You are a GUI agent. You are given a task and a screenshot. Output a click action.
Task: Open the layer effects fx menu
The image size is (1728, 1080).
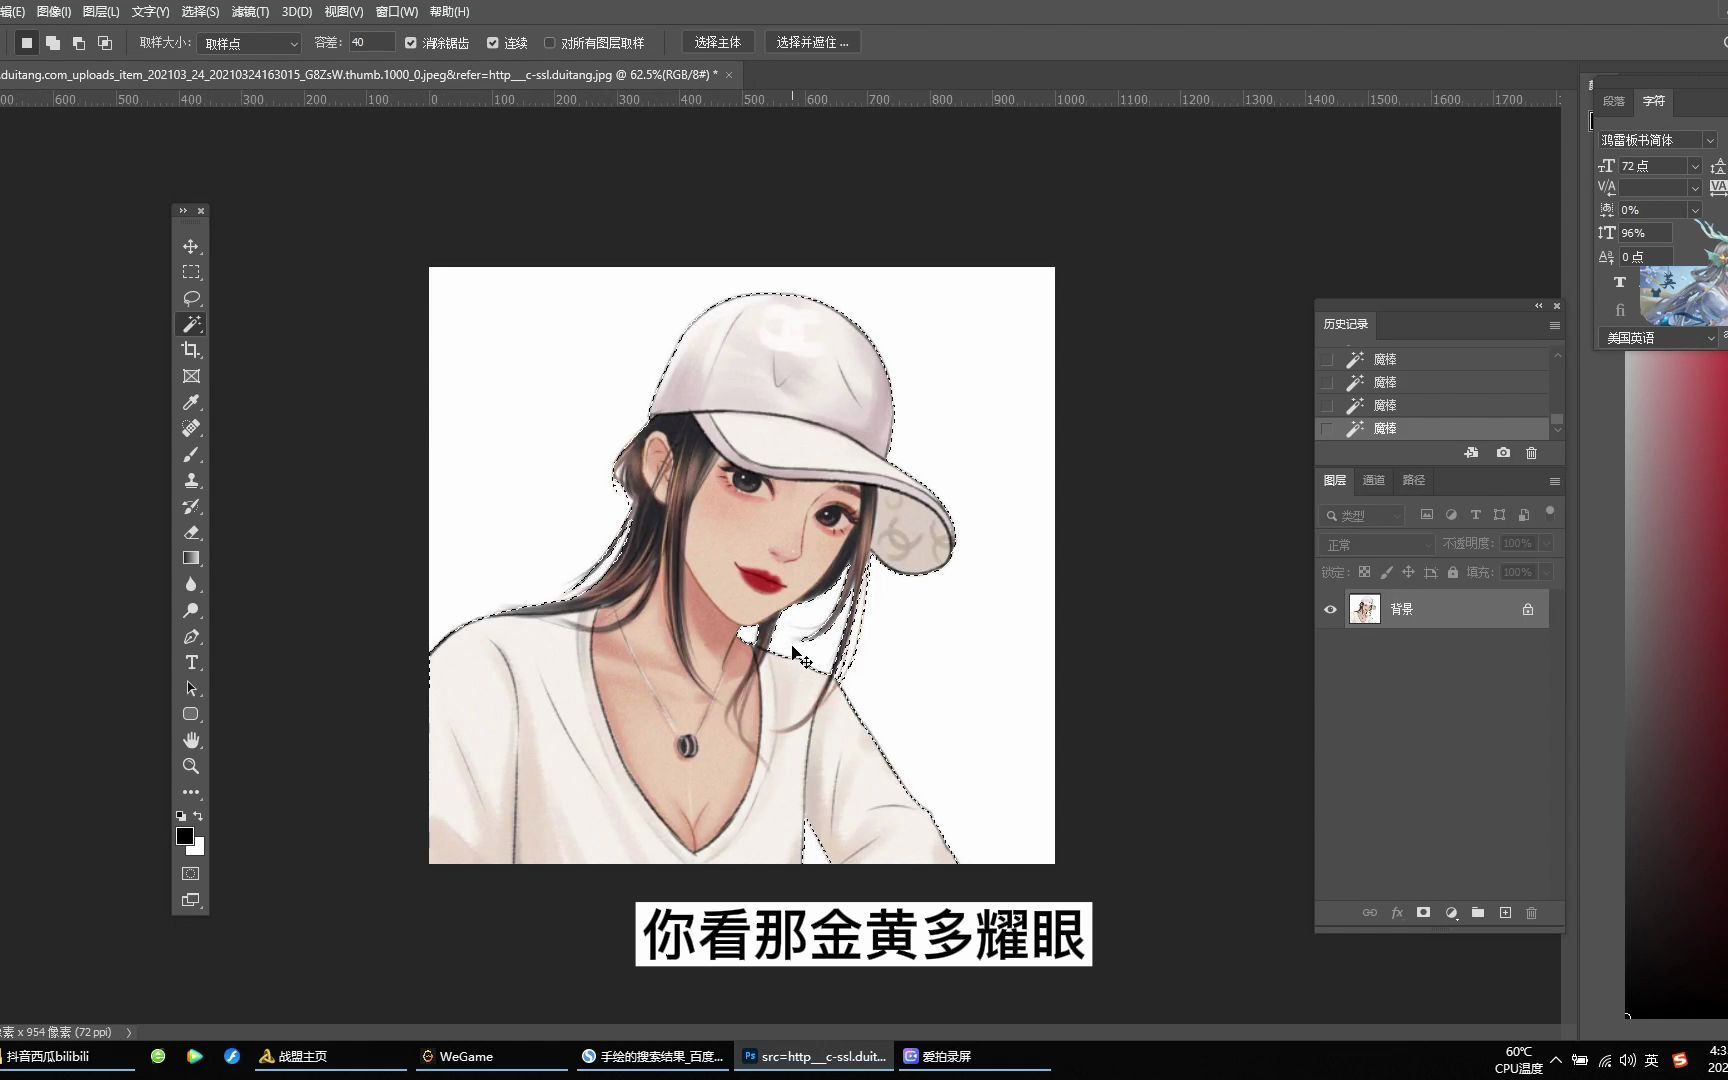(x=1397, y=912)
